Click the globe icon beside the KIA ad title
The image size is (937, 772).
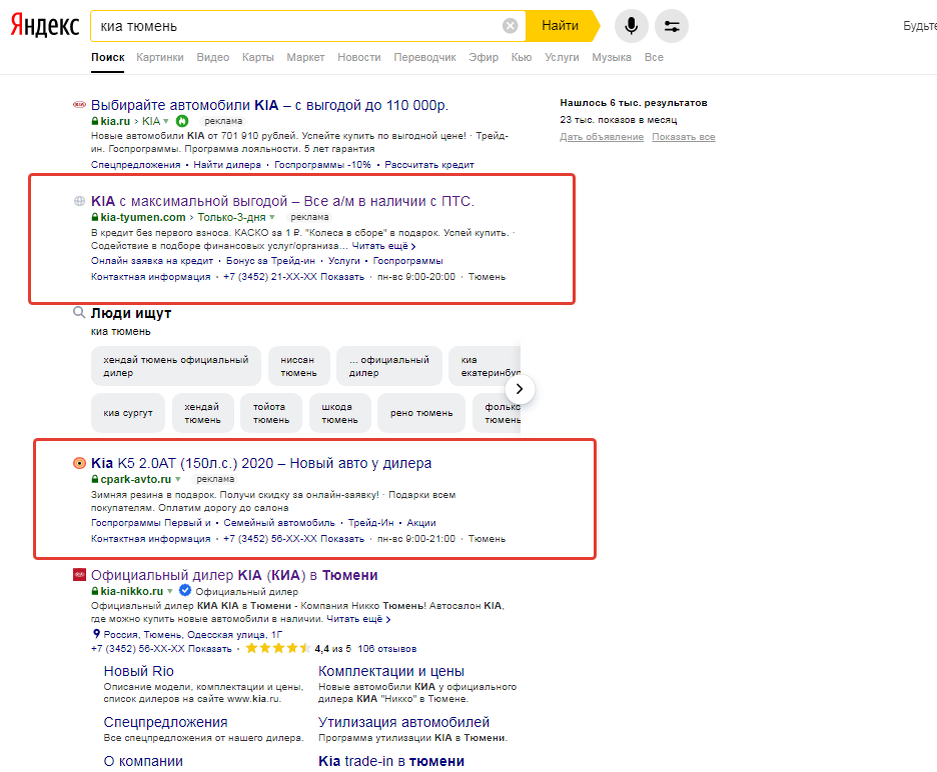click(x=79, y=201)
